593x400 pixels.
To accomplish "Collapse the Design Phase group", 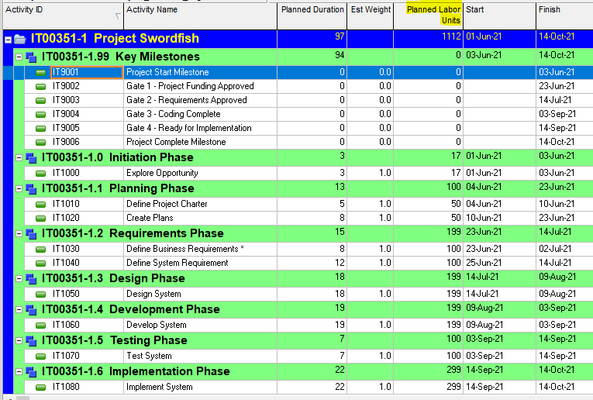I will [x=19, y=279].
